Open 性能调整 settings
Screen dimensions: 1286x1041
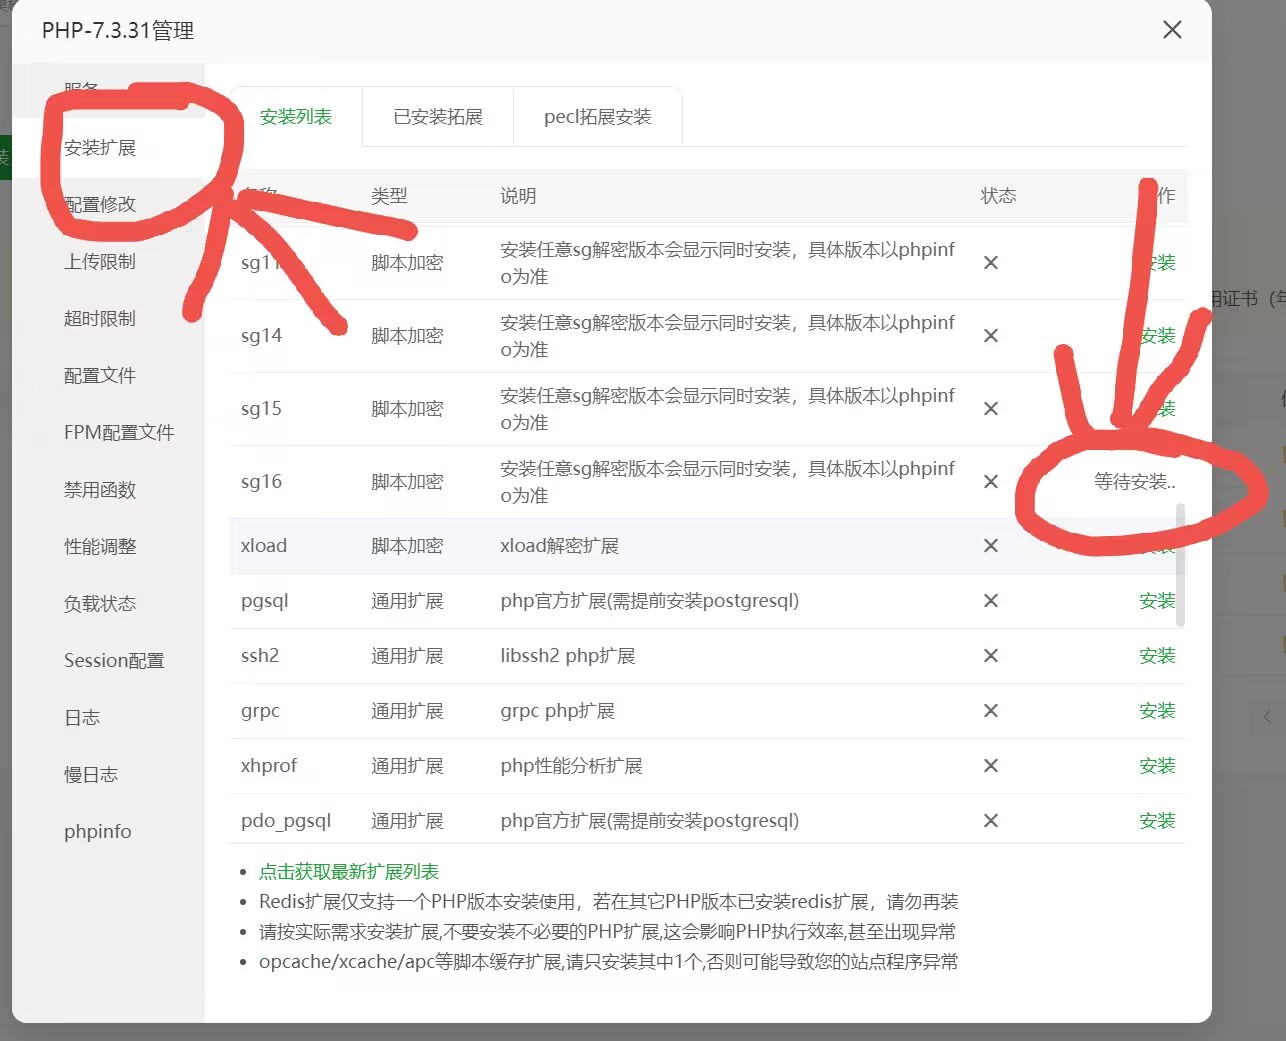tap(99, 546)
